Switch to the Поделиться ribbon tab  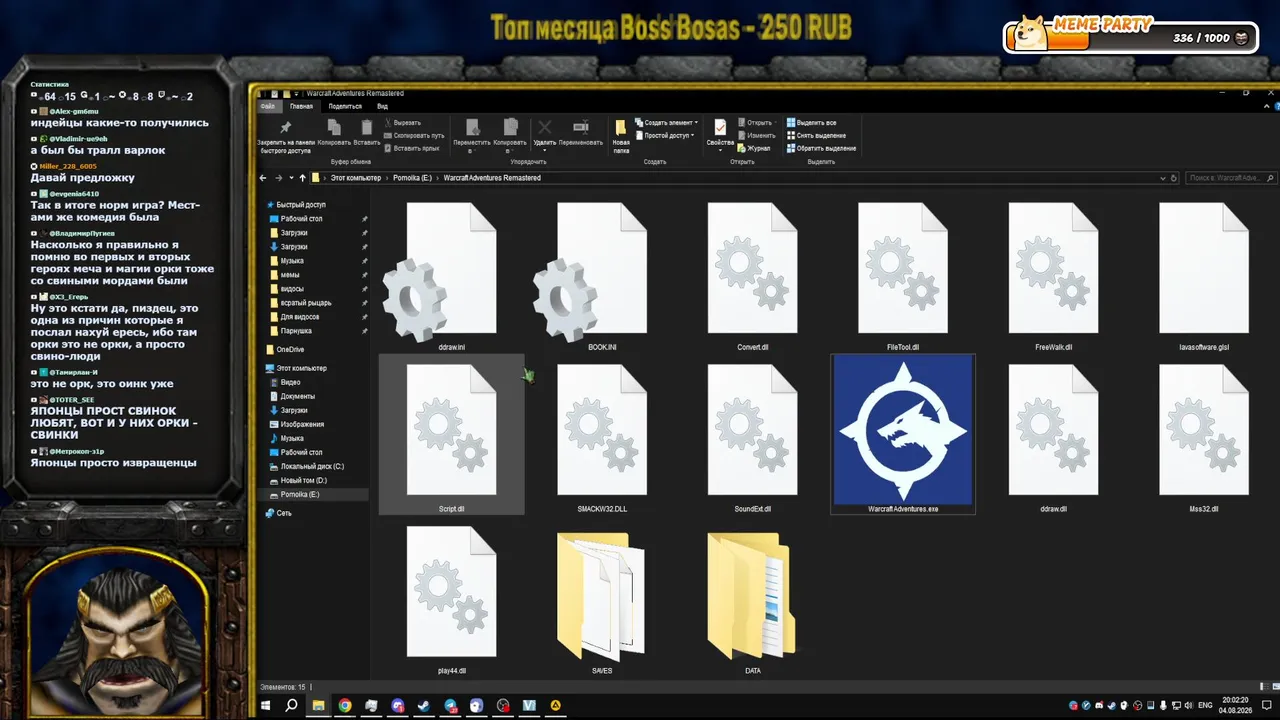tap(345, 106)
